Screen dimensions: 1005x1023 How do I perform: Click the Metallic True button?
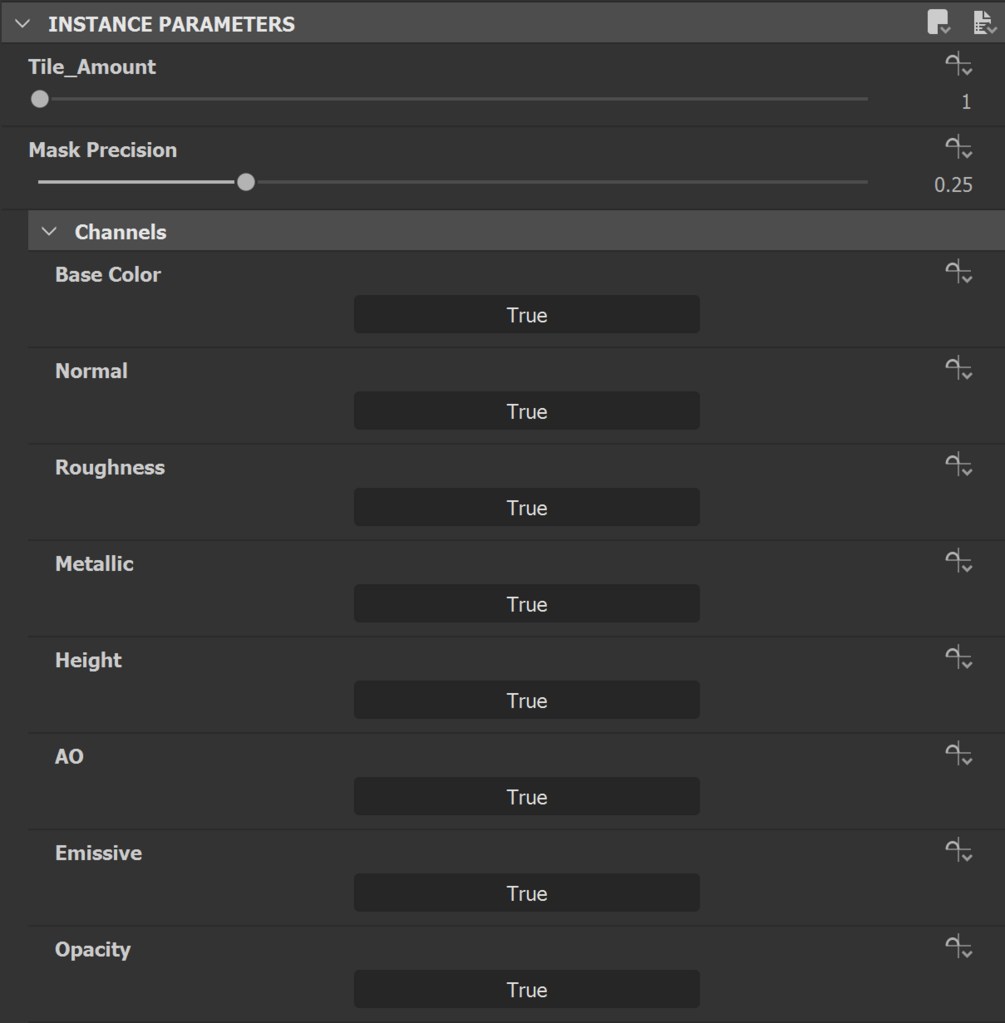click(526, 604)
